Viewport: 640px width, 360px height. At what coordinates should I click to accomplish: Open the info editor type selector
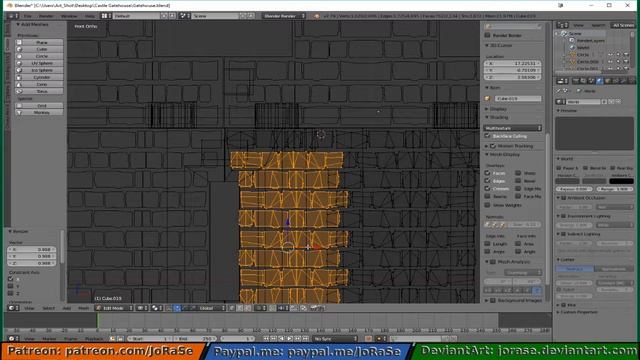point(13,16)
